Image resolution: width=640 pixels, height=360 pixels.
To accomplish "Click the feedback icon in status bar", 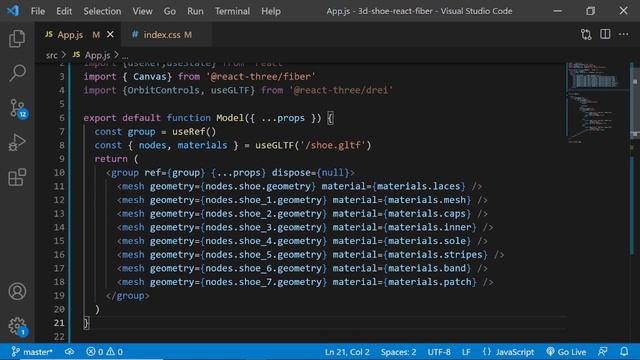I will click(x=603, y=351).
